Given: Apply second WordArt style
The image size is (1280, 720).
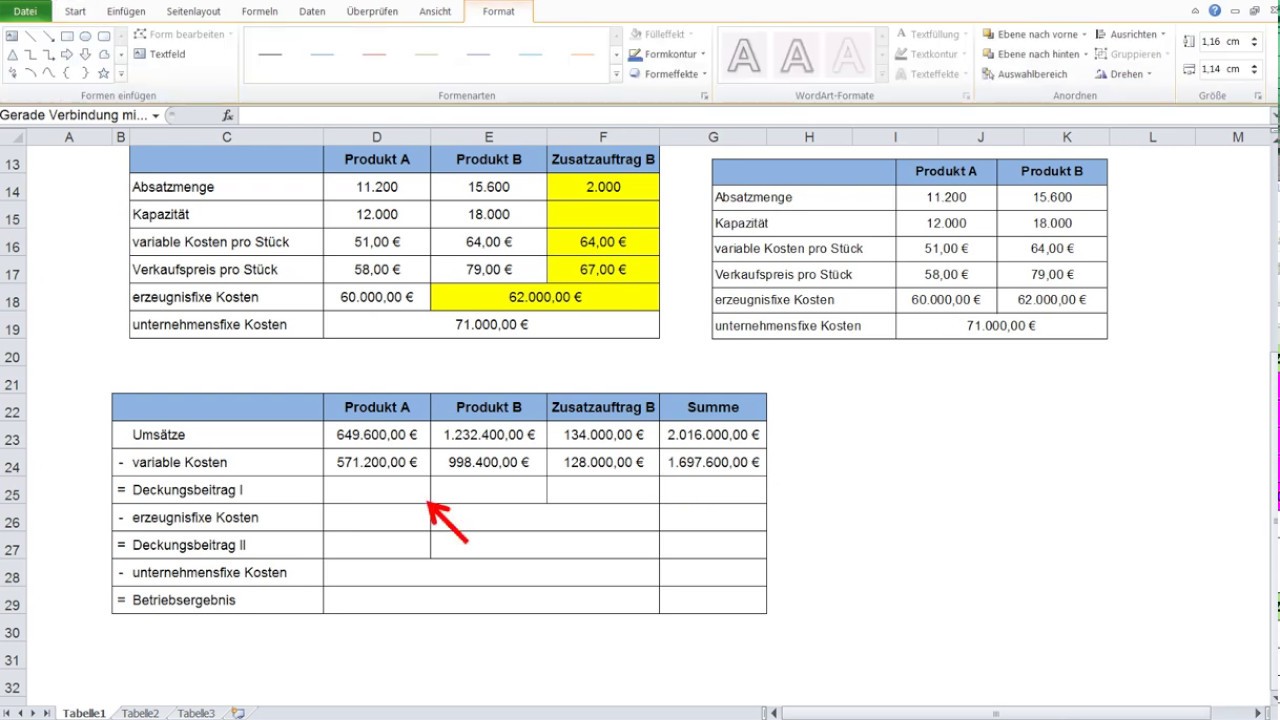Looking at the screenshot, I should (x=796, y=55).
